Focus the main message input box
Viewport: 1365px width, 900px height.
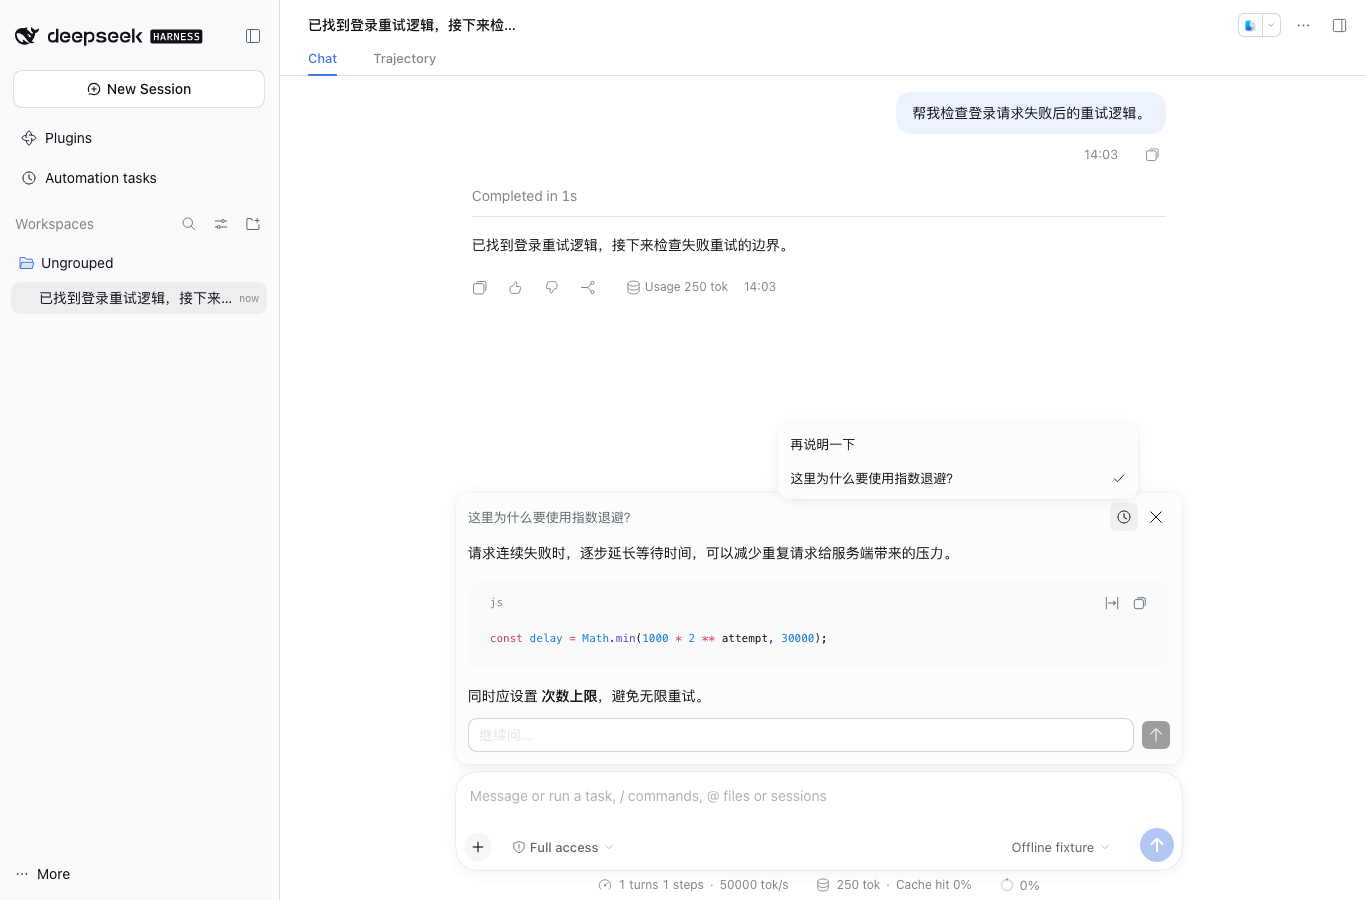pyautogui.click(x=819, y=797)
